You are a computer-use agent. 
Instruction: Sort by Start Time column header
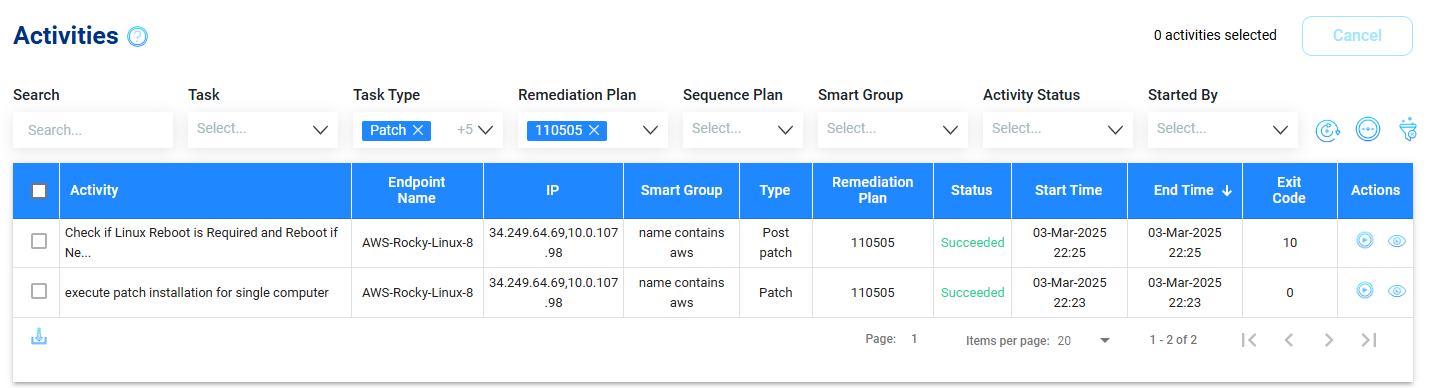pyautogui.click(x=1069, y=190)
